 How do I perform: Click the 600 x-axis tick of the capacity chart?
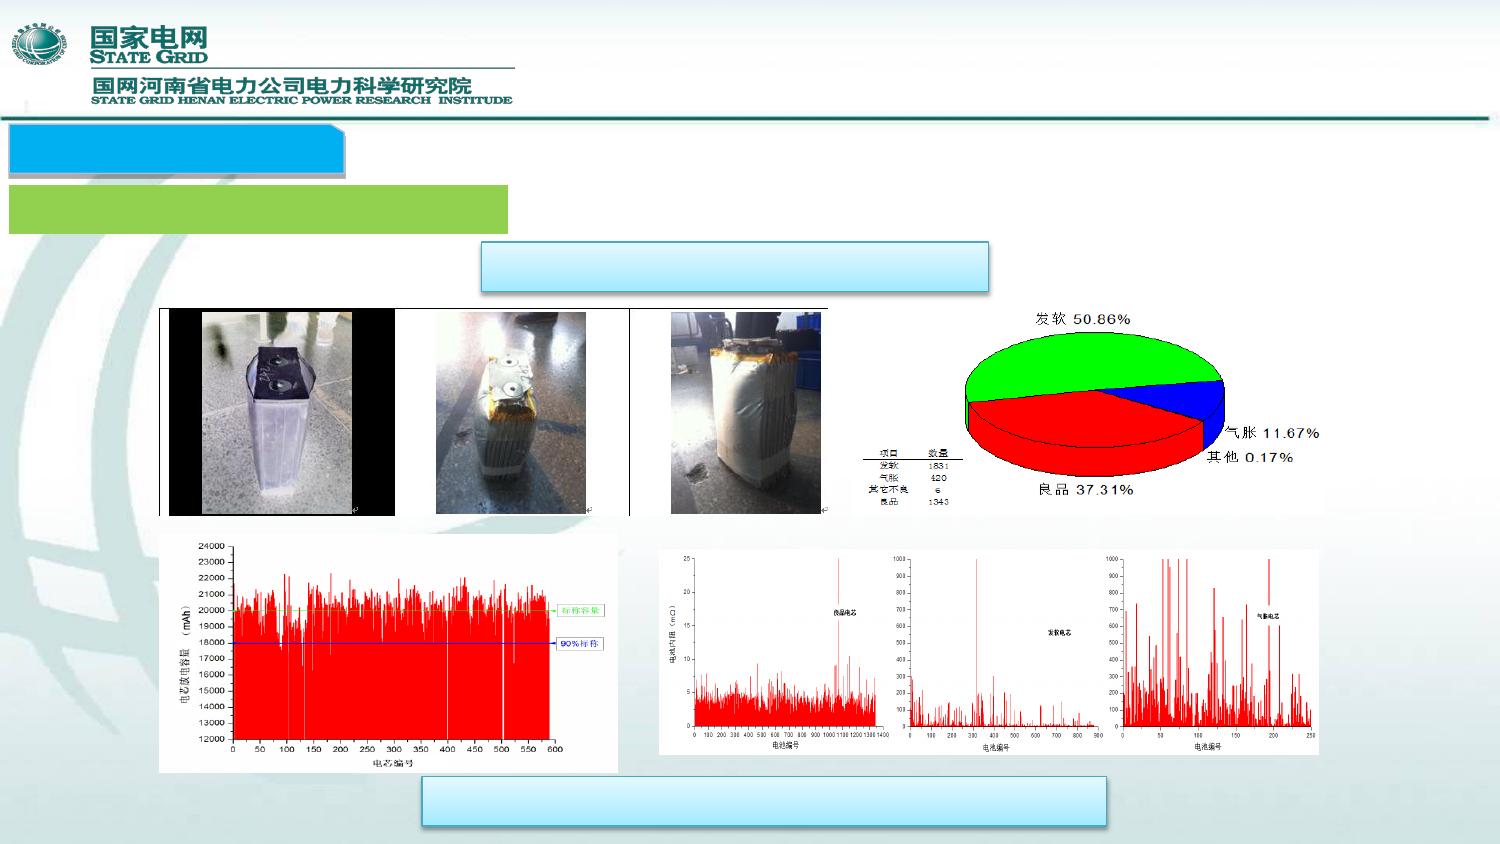[x=555, y=749]
